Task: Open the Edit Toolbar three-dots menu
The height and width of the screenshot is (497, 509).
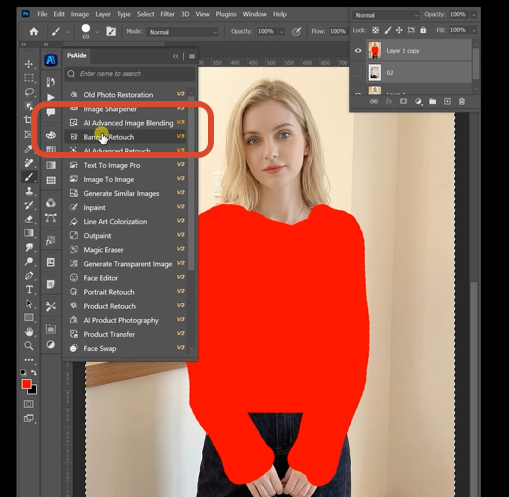Action: pyautogui.click(x=29, y=360)
